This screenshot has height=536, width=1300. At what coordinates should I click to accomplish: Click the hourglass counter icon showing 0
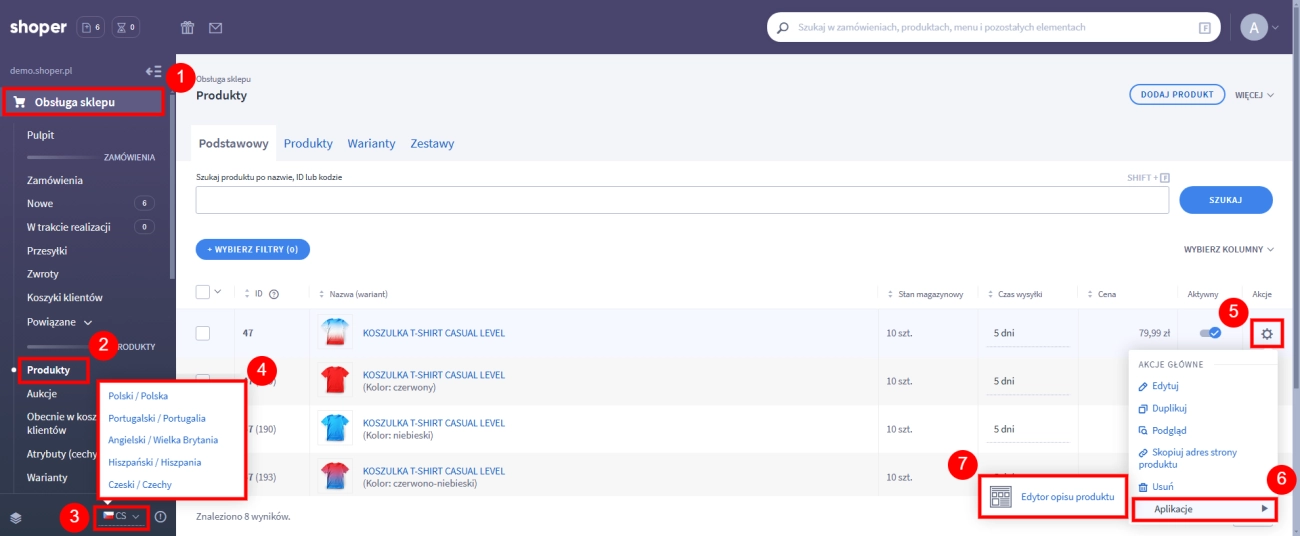click(x=126, y=27)
